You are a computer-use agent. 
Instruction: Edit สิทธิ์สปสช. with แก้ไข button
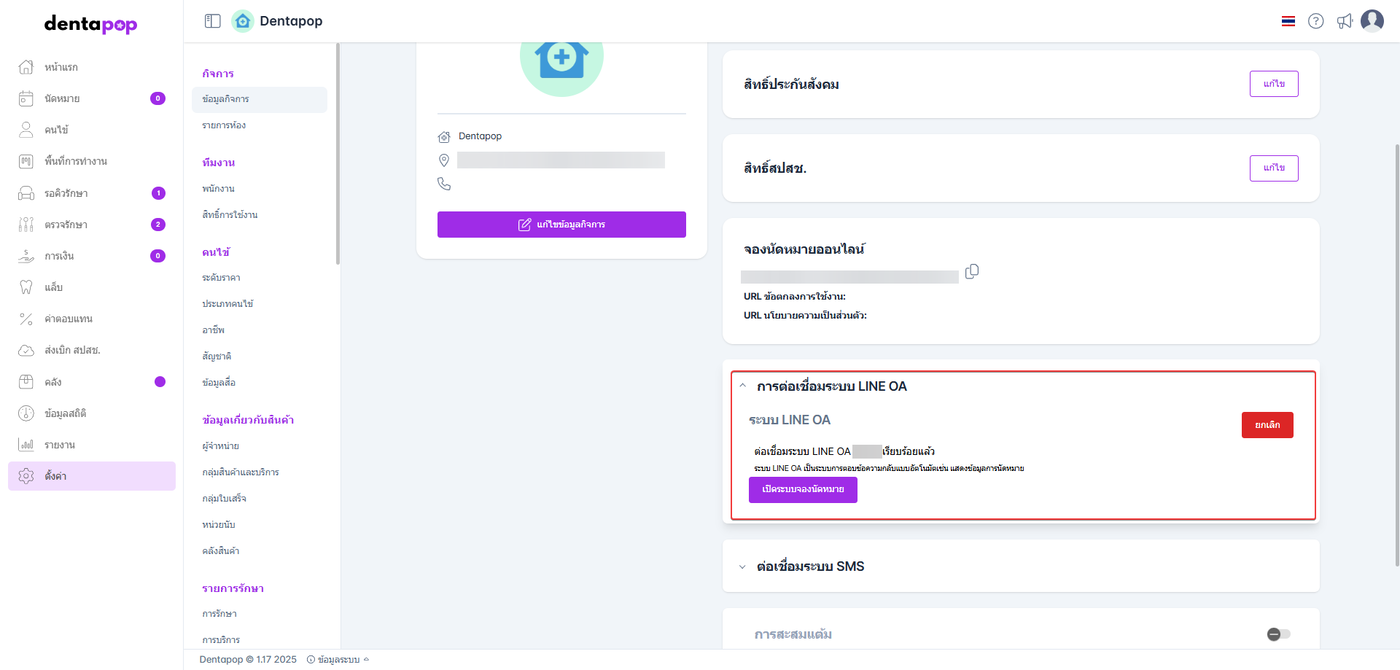coord(1274,168)
